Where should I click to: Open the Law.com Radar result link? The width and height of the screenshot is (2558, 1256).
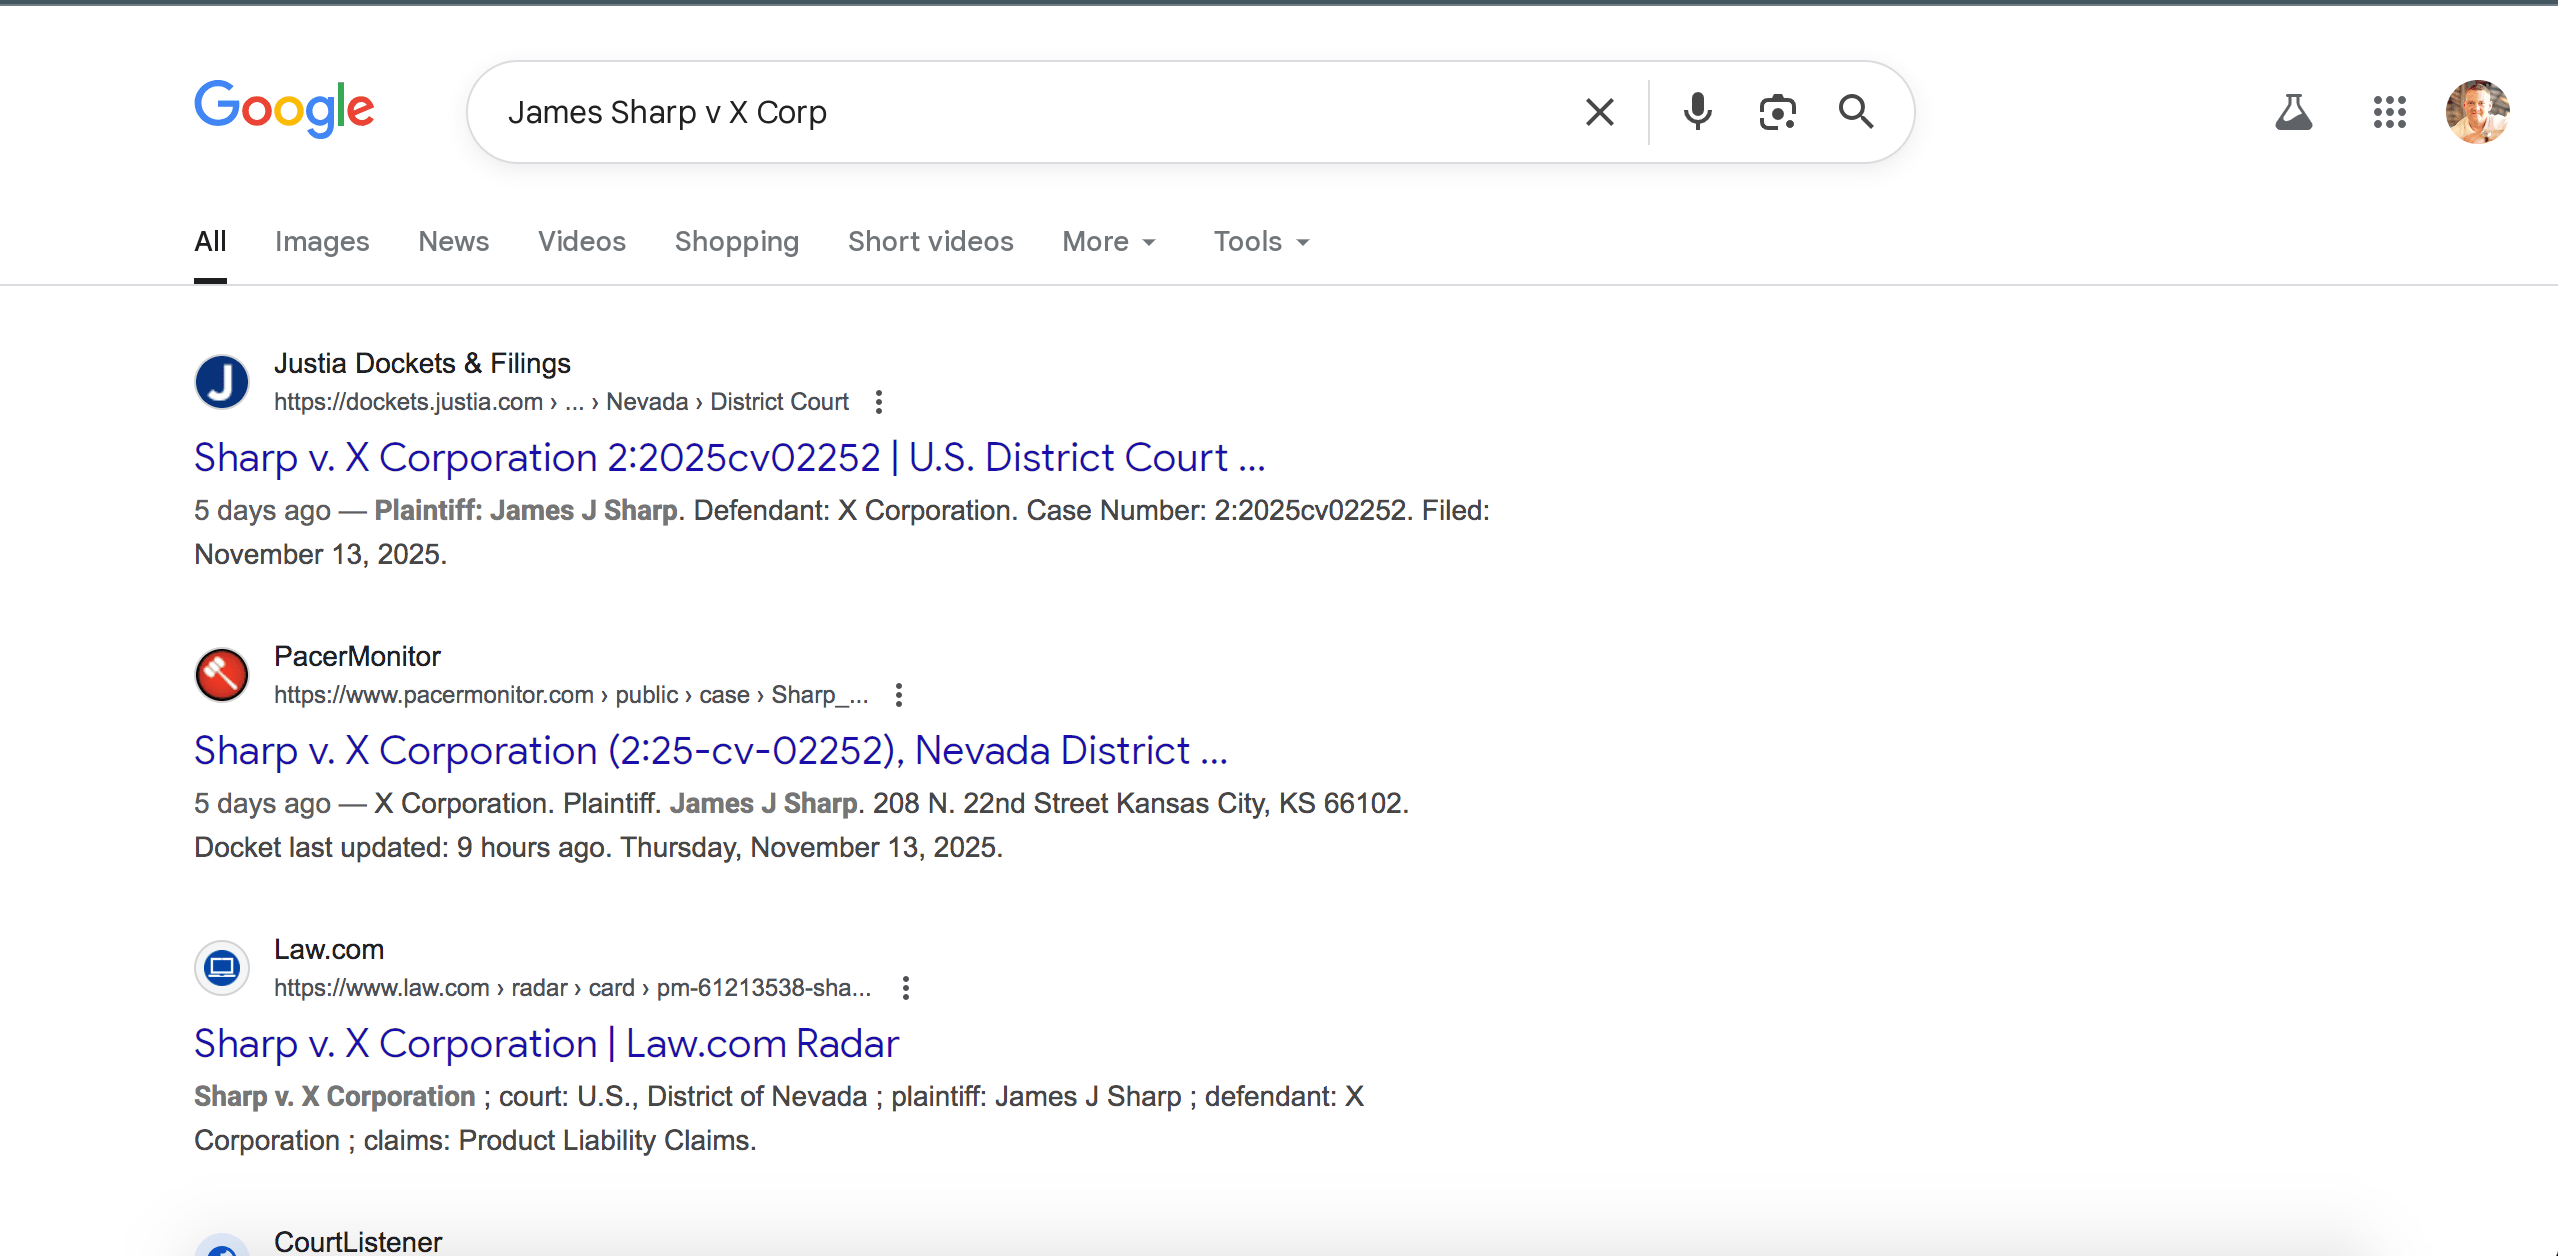coord(546,1044)
